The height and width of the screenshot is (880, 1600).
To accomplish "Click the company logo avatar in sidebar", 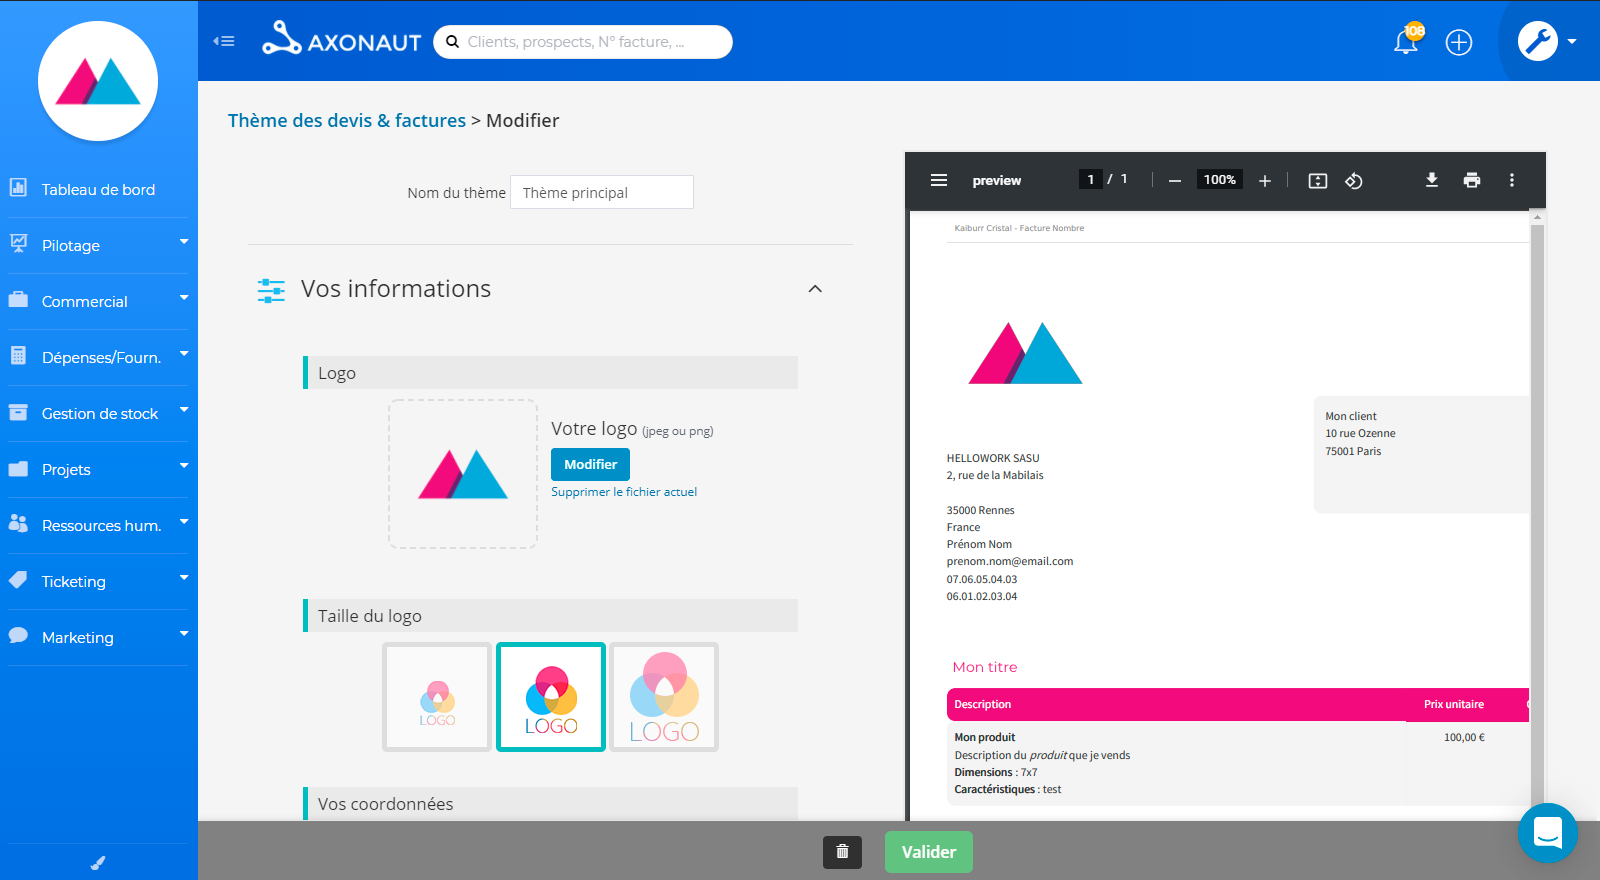I will (x=98, y=81).
